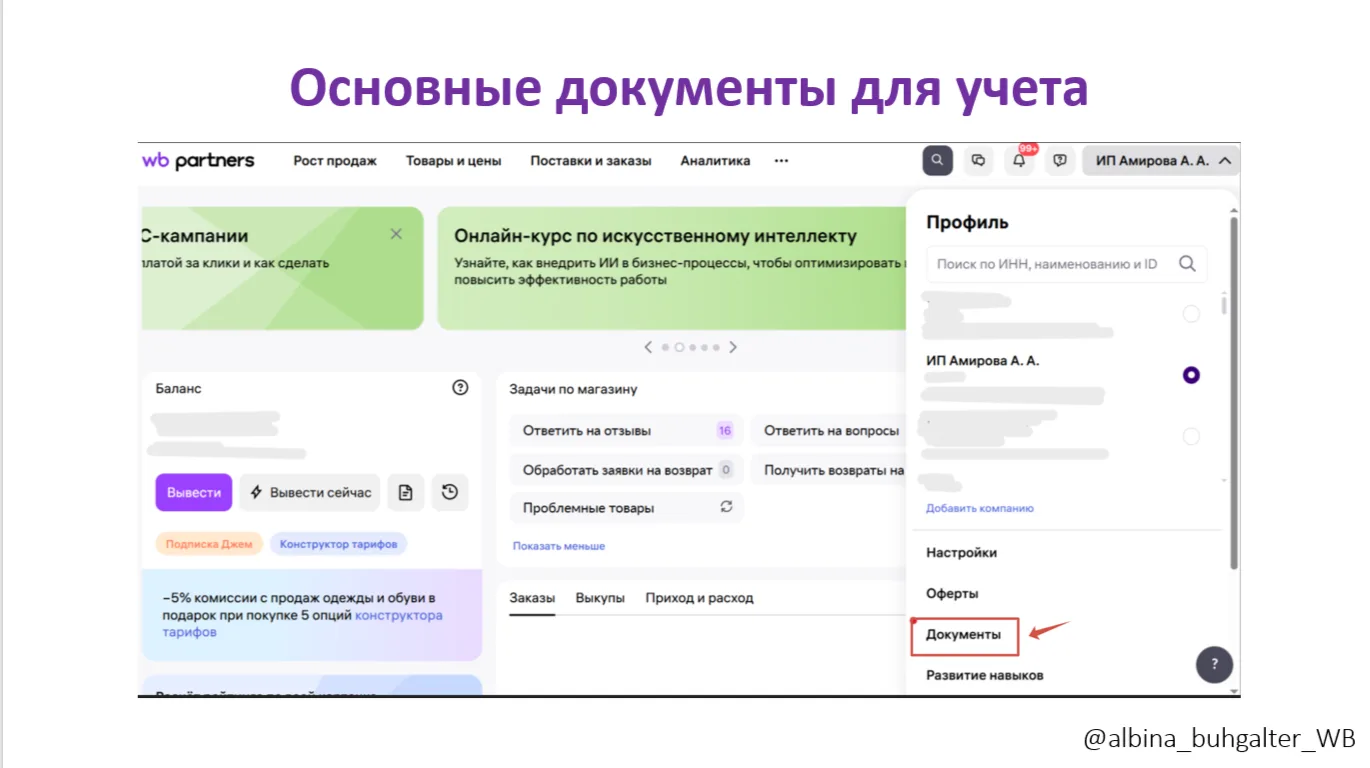Open Получить возвраты task
The height and width of the screenshot is (768, 1370).
click(829, 469)
